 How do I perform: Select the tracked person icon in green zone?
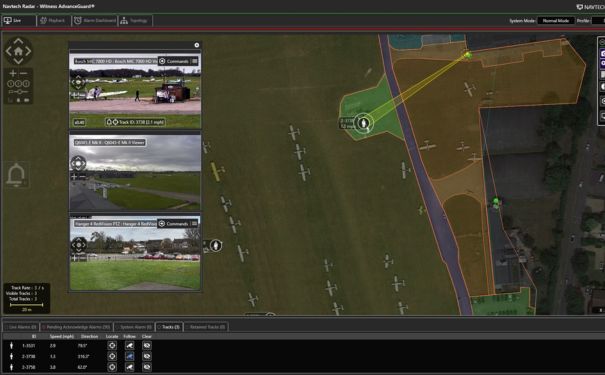coord(363,123)
